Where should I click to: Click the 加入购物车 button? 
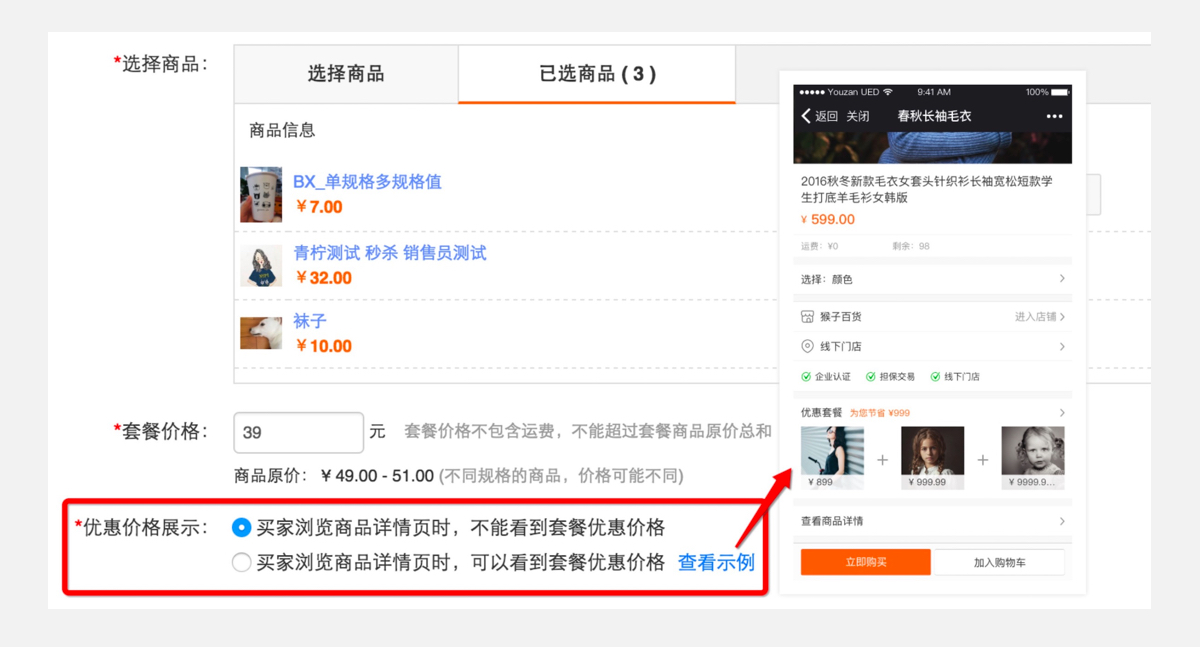(x=999, y=562)
